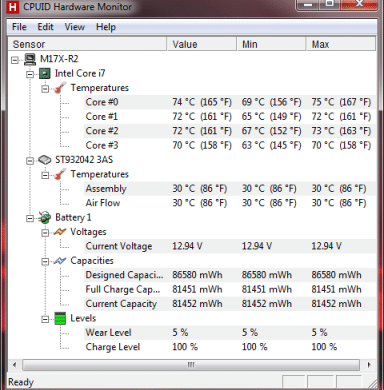The image size is (384, 390).
Task: Click the Battery 1 icon
Action: 45,218
